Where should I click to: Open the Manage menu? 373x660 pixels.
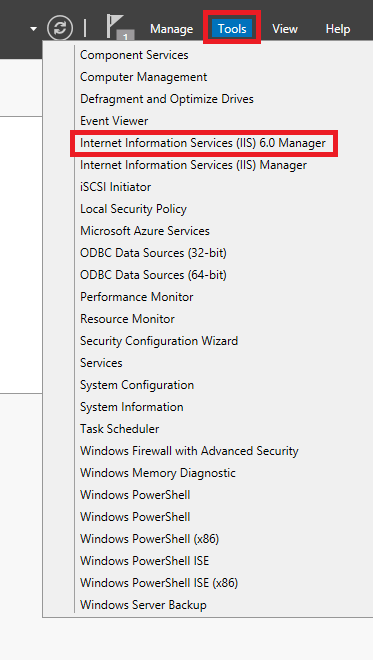(x=171, y=29)
